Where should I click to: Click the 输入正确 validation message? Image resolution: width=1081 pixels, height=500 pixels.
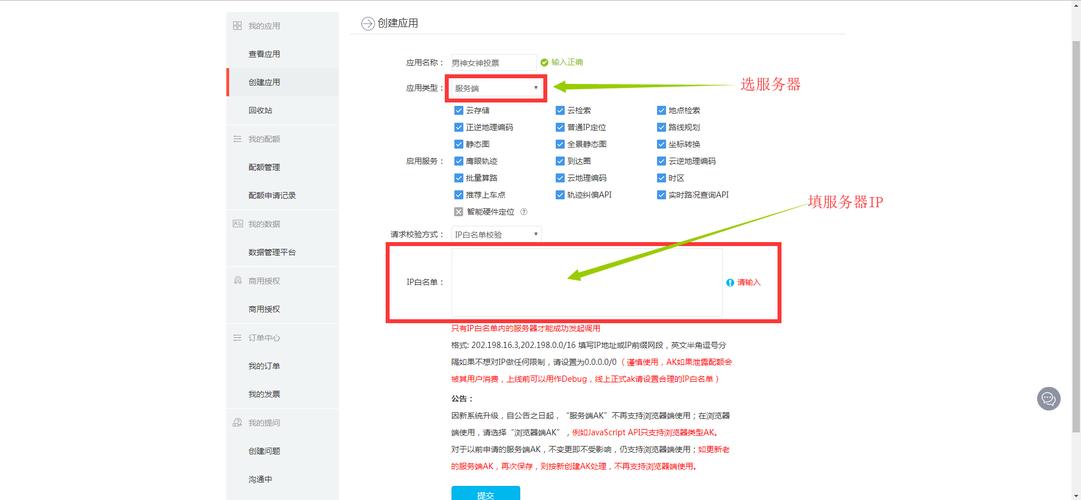tap(567, 62)
